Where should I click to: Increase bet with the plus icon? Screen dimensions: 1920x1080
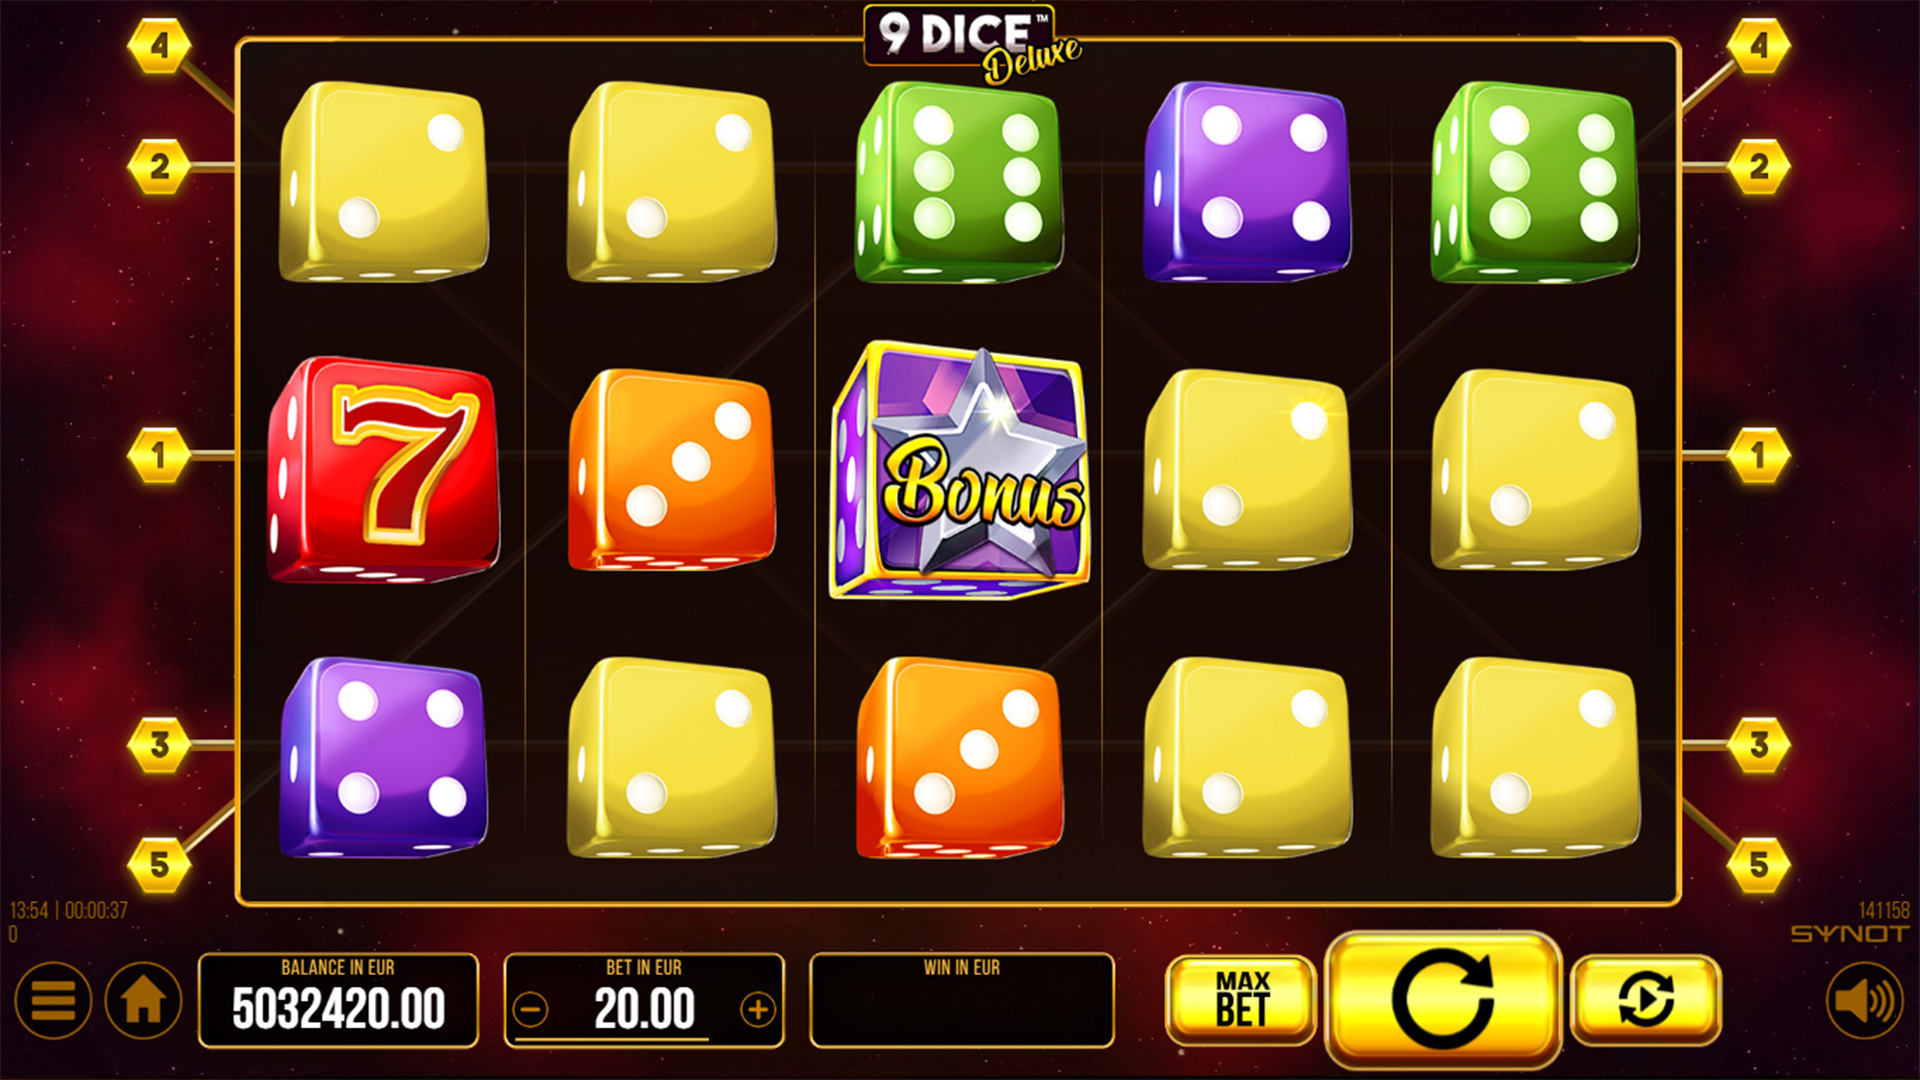758,1010
